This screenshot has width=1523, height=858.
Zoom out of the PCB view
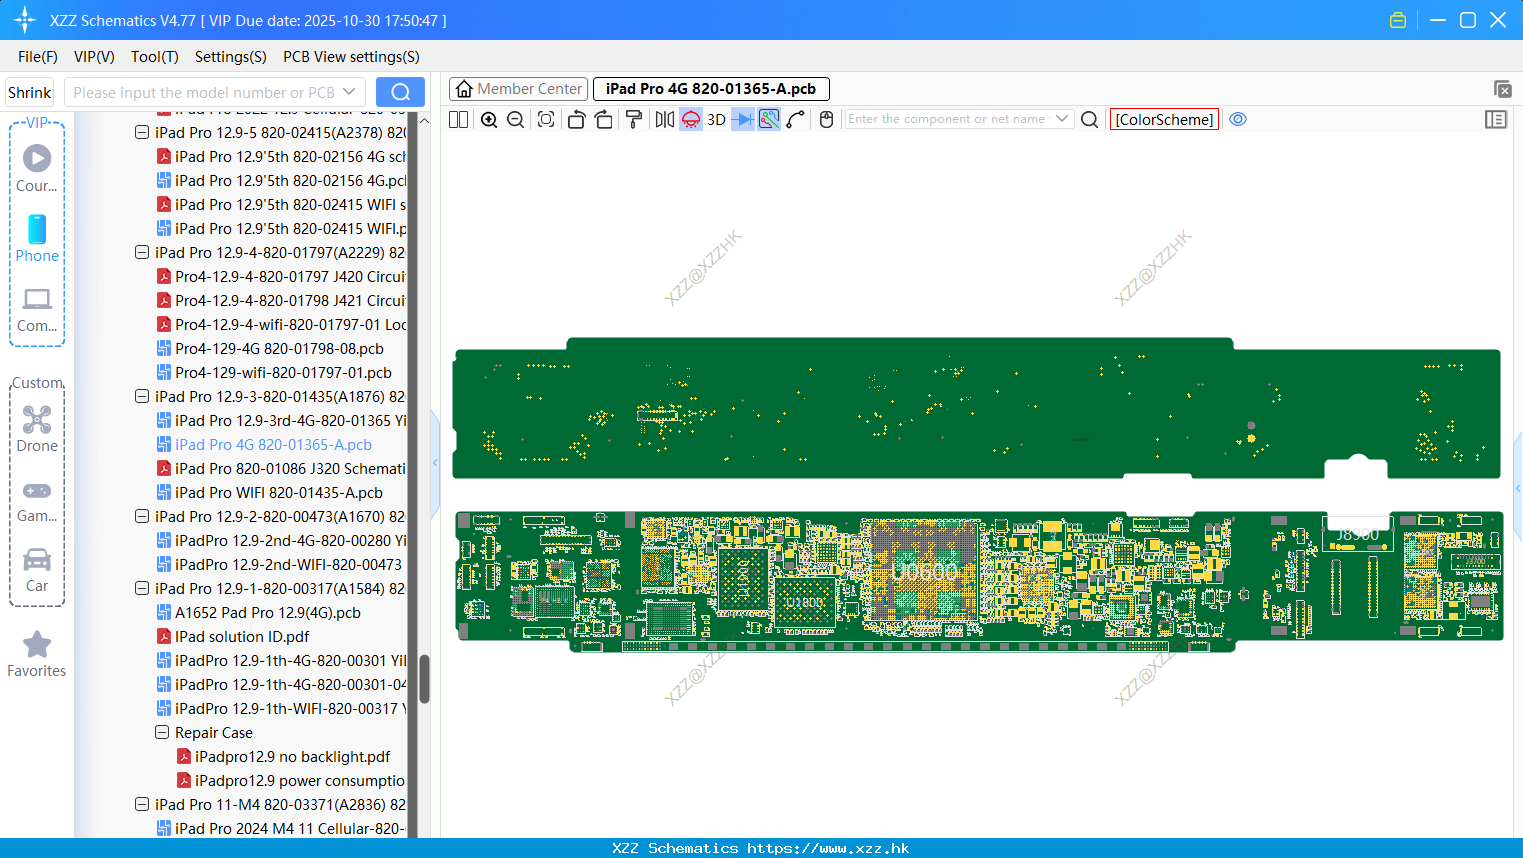[515, 119]
